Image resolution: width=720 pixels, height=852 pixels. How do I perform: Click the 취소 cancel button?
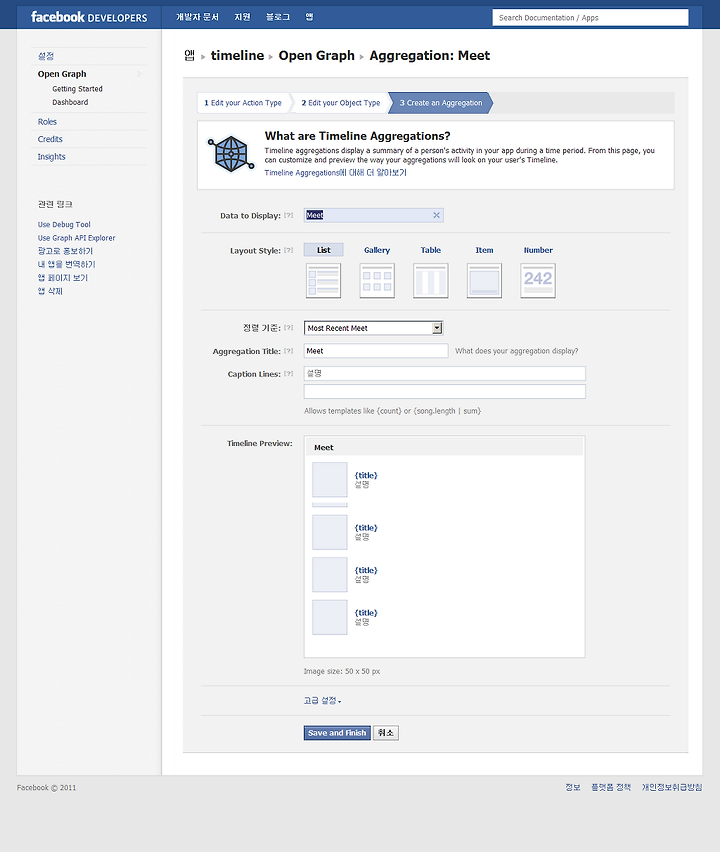[x=386, y=733]
